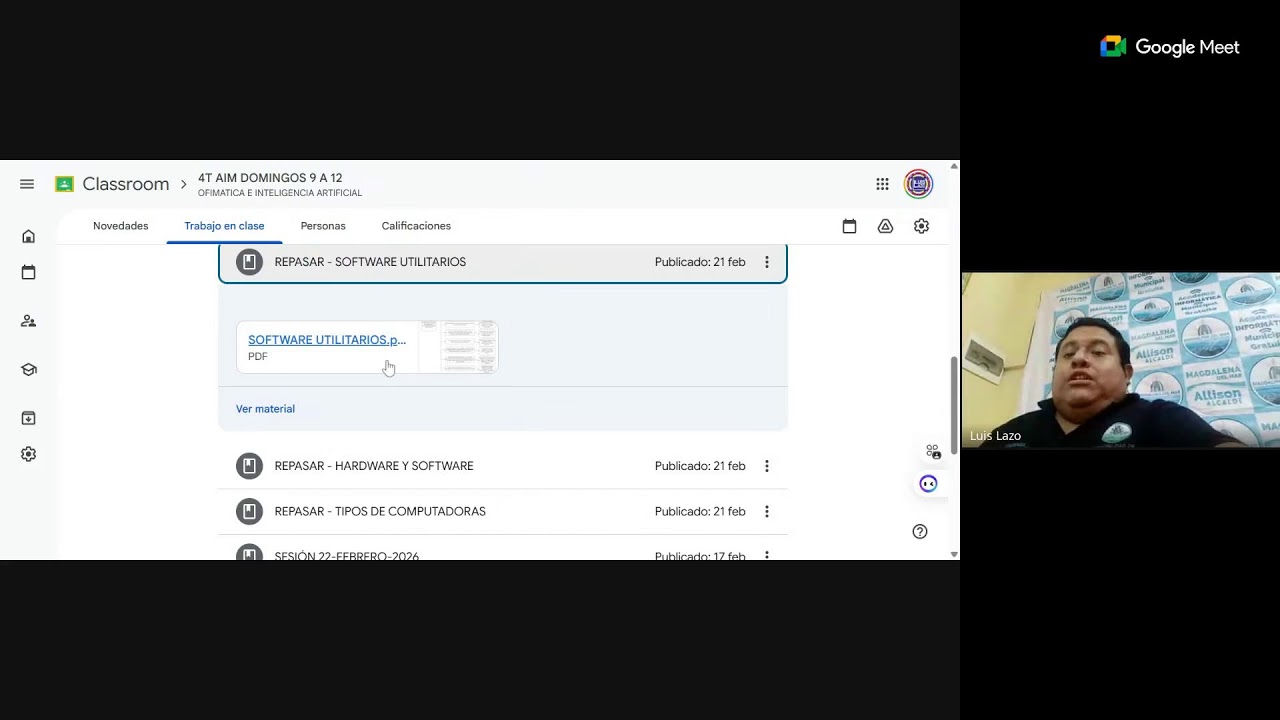Open the people icon in left sidebar
The image size is (1280, 720).
28,321
